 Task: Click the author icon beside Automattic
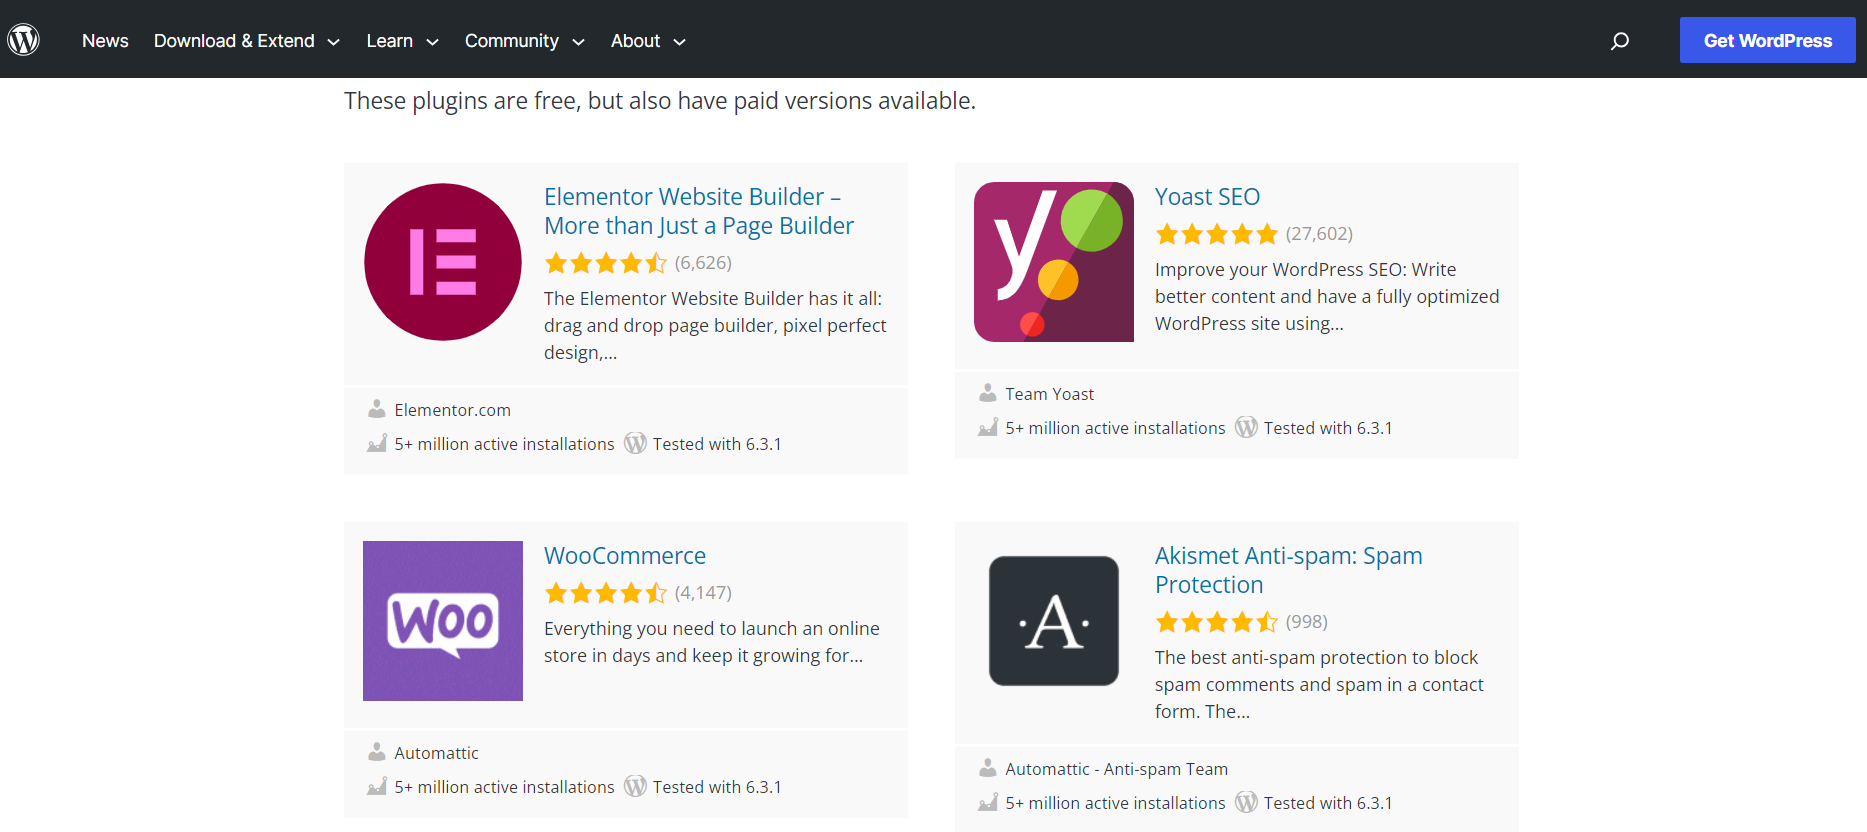coord(377,752)
